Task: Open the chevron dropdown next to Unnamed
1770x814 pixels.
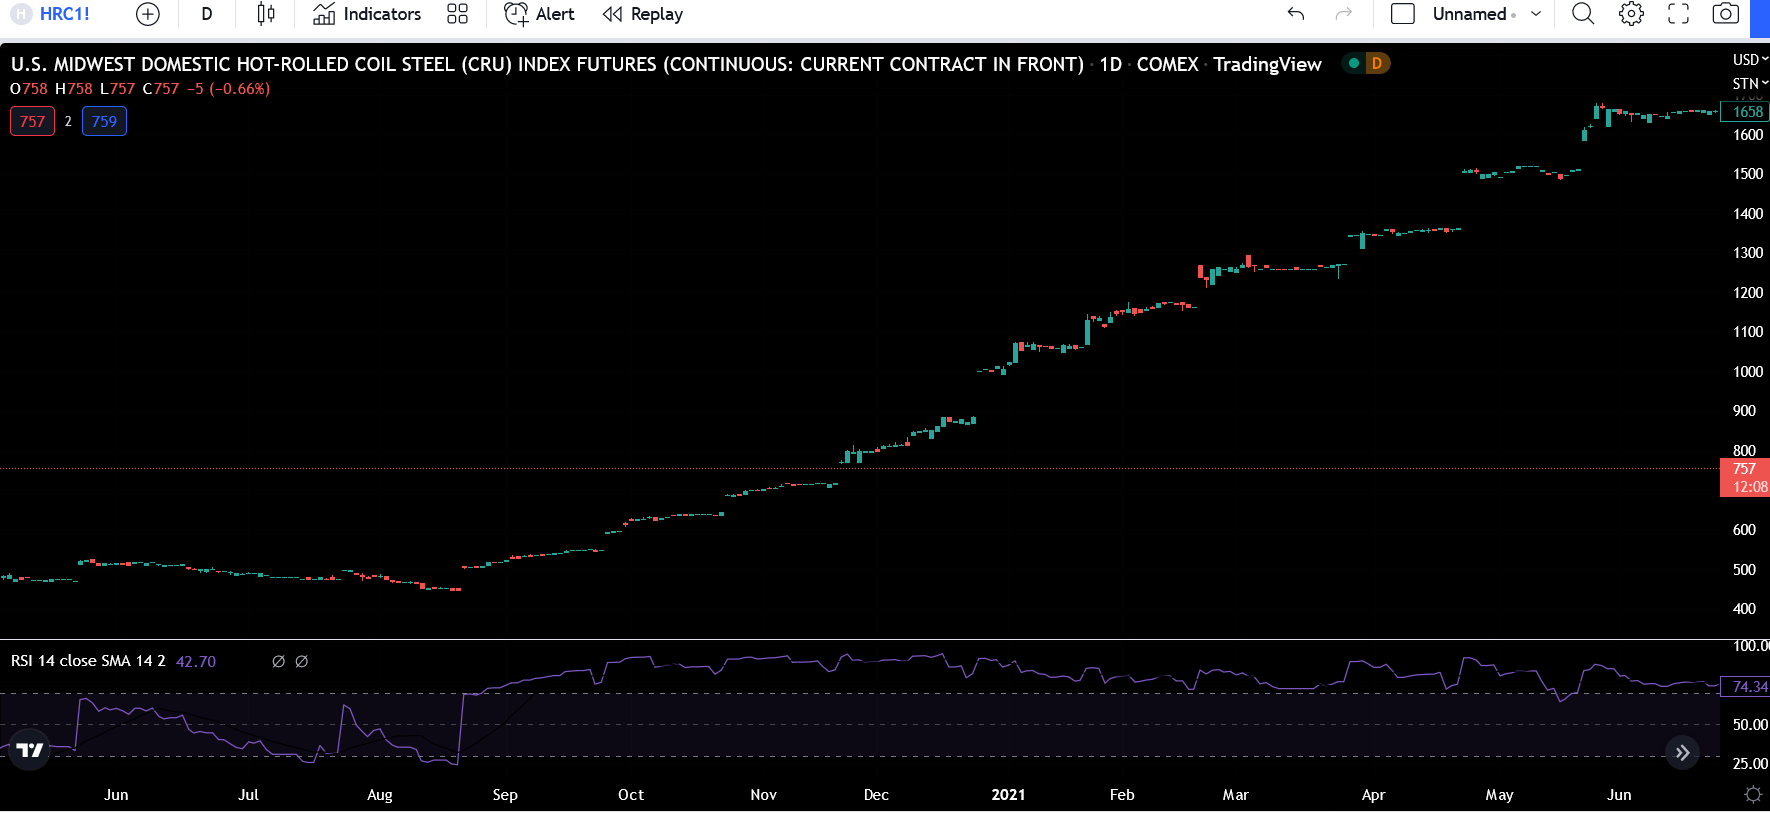Action: click(x=1536, y=14)
